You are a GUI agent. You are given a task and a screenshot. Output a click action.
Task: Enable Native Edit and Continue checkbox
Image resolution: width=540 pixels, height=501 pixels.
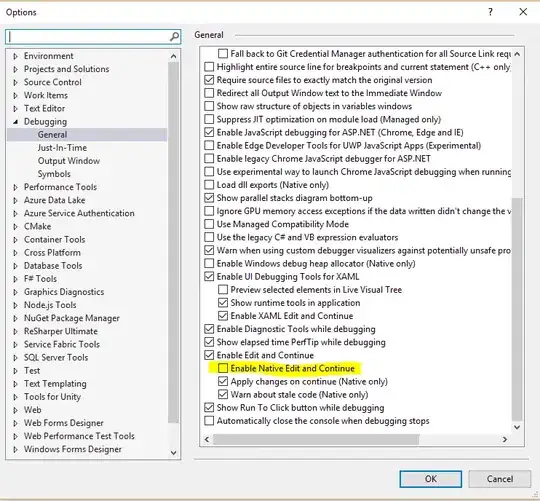(223, 368)
